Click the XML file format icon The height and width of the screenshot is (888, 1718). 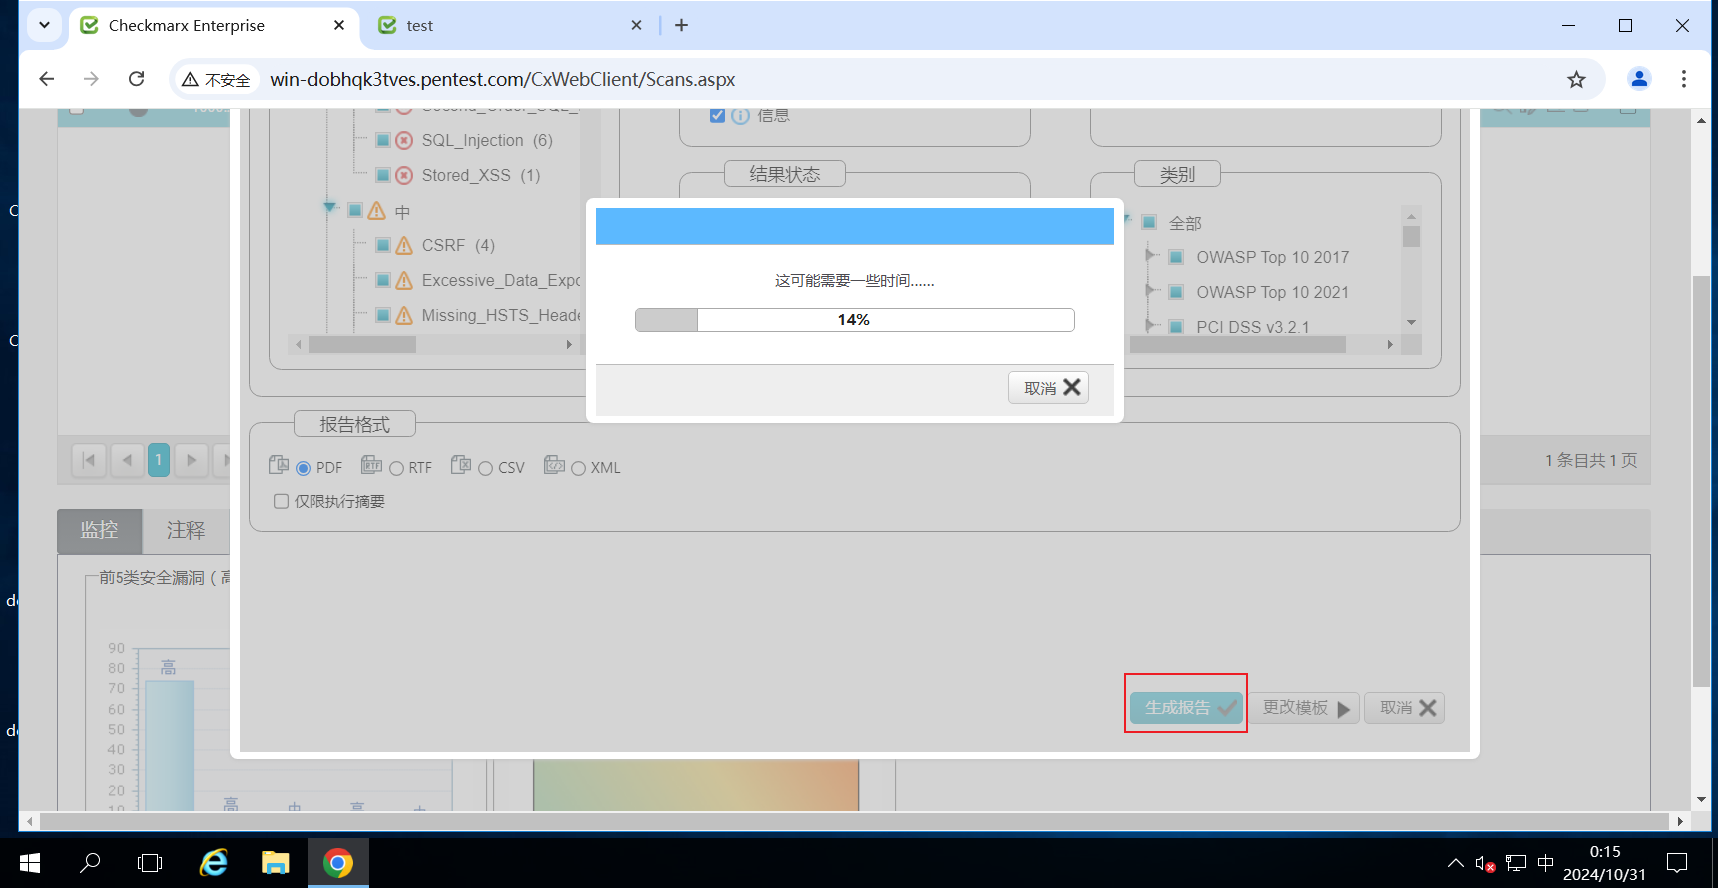pos(554,465)
